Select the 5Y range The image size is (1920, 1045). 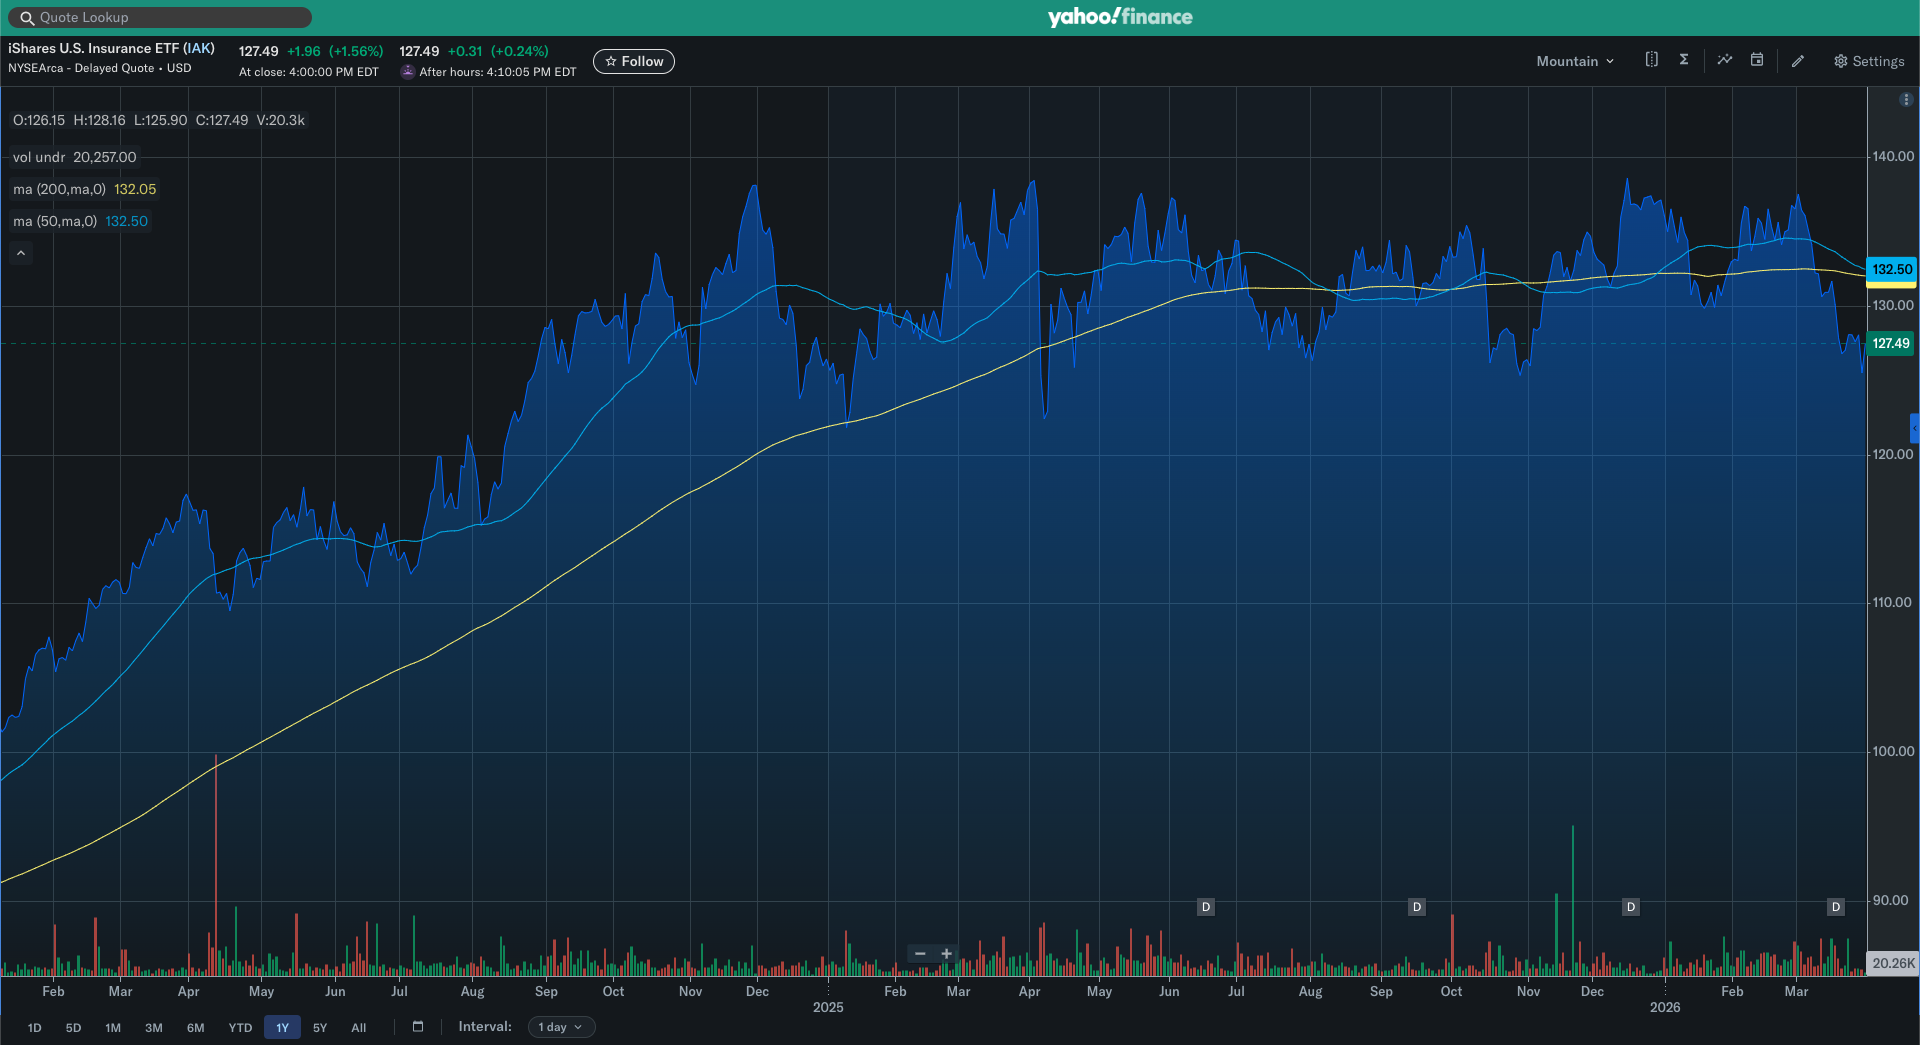click(x=320, y=1028)
